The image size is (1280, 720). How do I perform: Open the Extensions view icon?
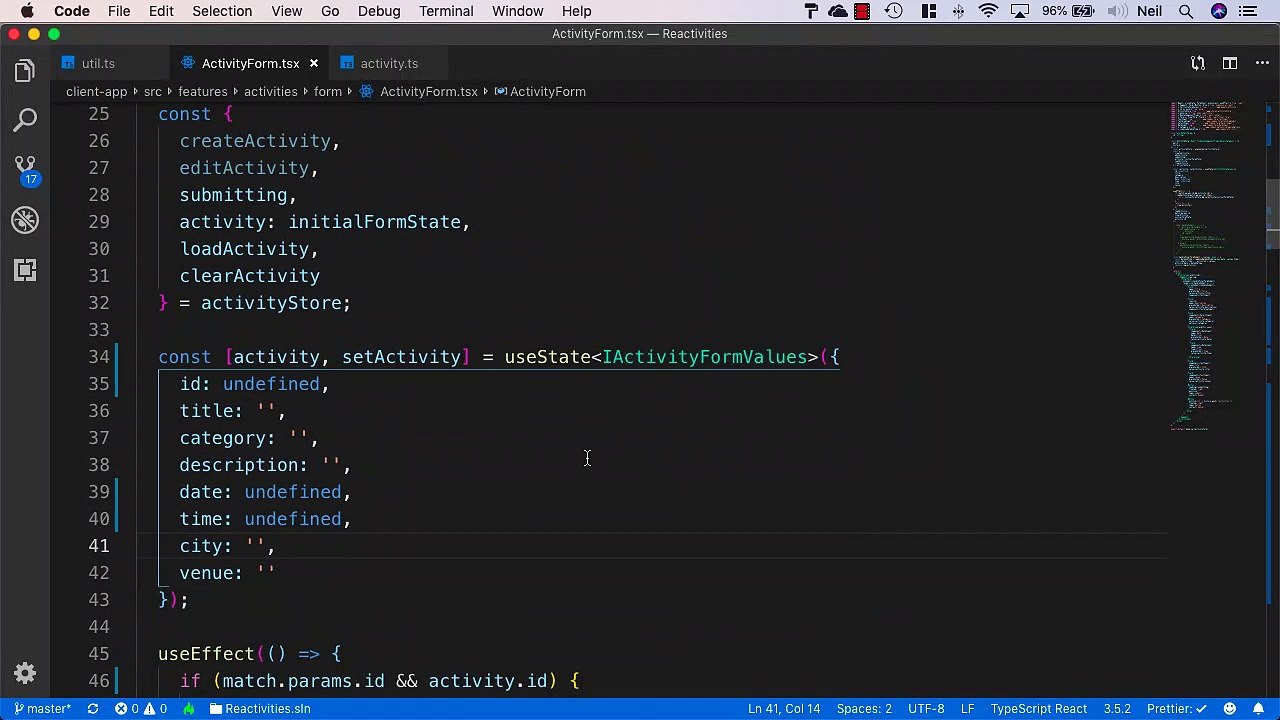(x=25, y=270)
